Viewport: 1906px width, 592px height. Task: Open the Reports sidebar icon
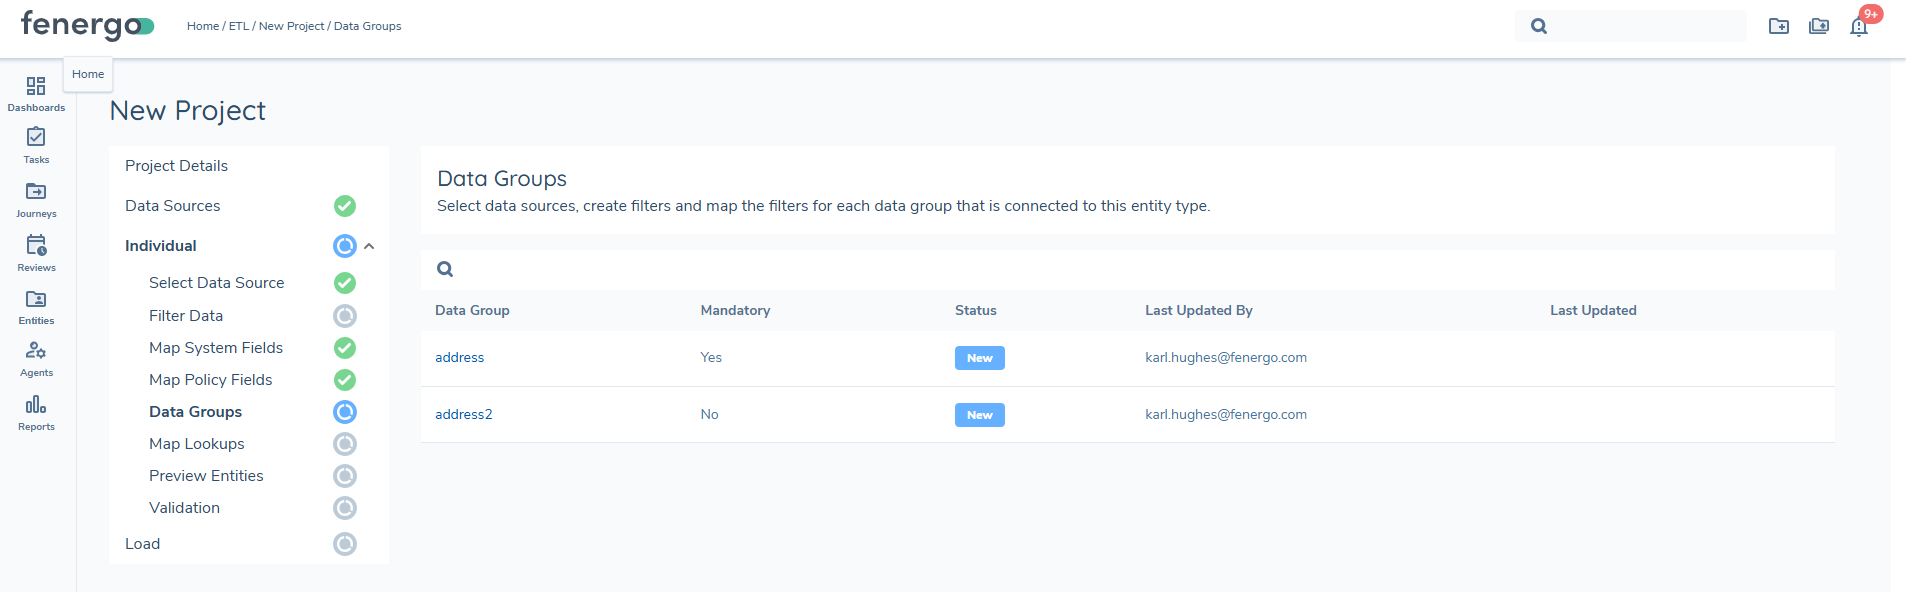36,412
